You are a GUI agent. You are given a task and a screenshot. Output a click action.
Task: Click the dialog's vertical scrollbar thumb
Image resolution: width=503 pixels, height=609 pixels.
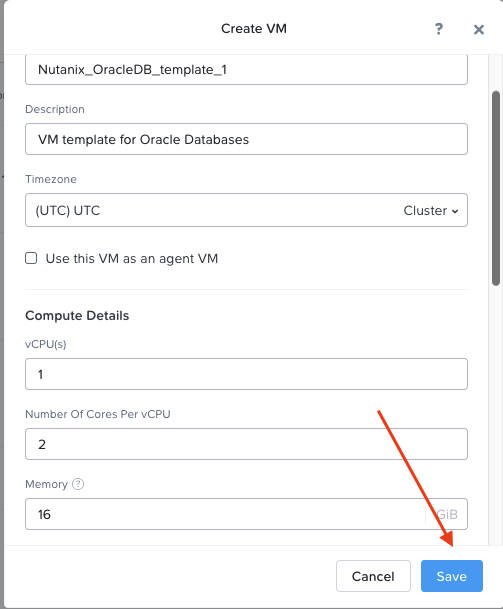click(x=496, y=188)
